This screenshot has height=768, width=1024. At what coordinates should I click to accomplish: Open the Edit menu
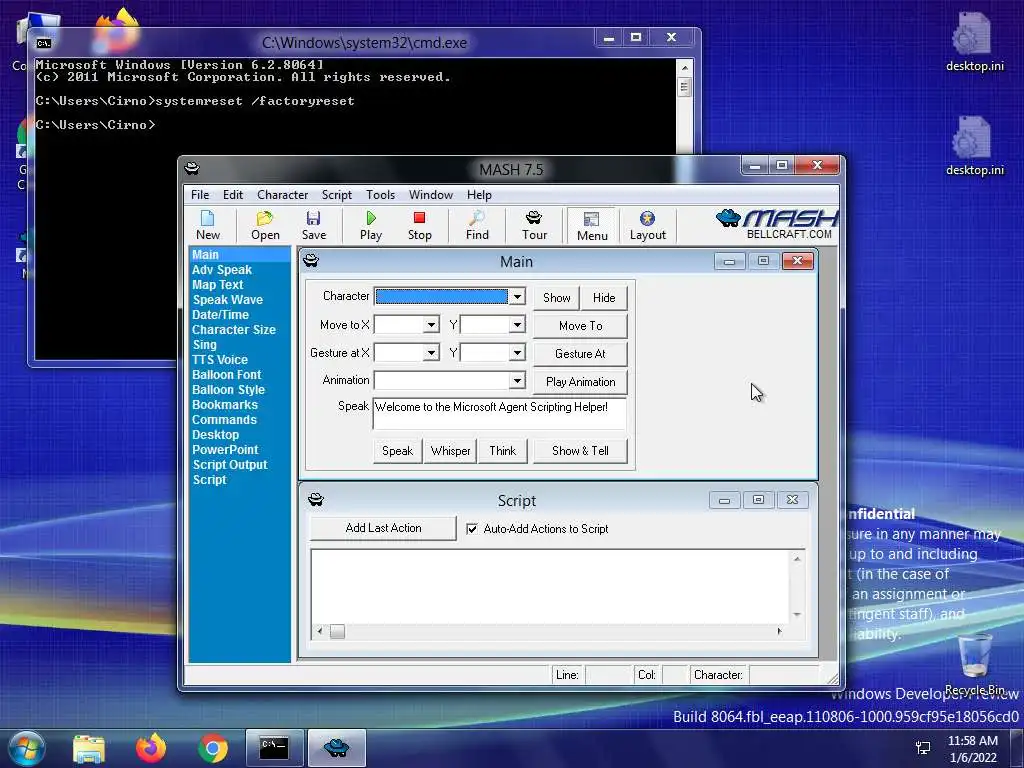click(232, 195)
